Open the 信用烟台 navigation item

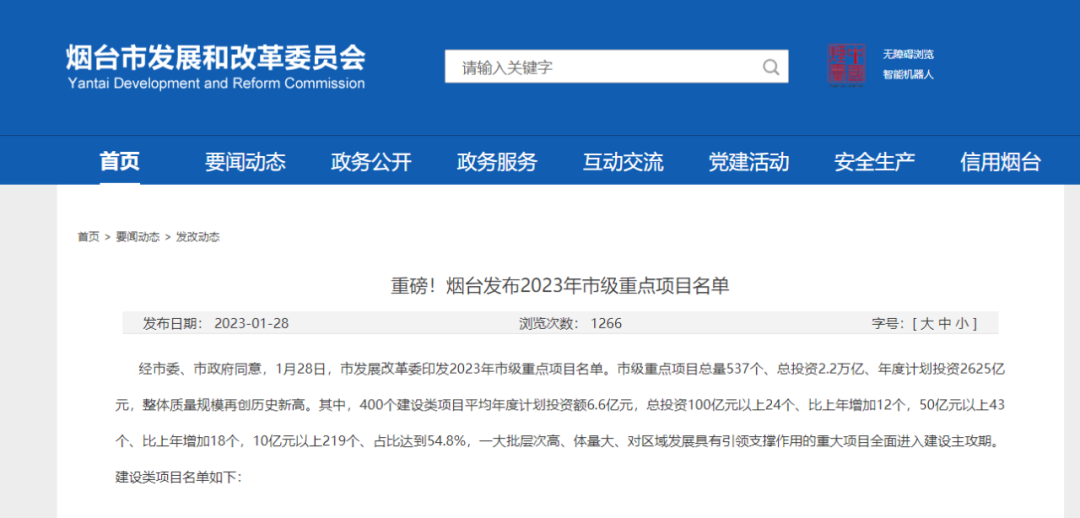1000,161
